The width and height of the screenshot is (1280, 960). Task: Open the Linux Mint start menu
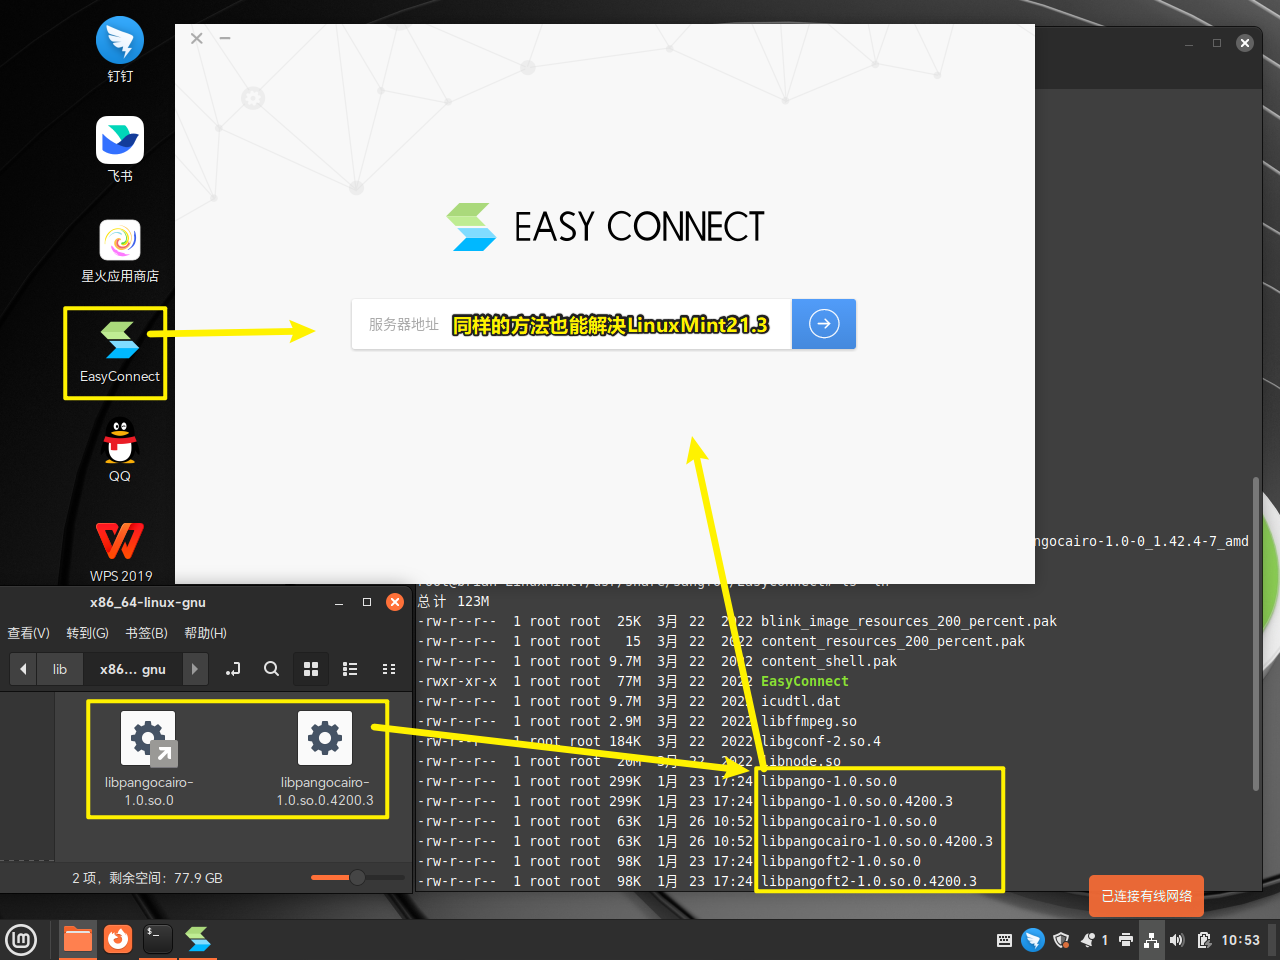[21, 940]
